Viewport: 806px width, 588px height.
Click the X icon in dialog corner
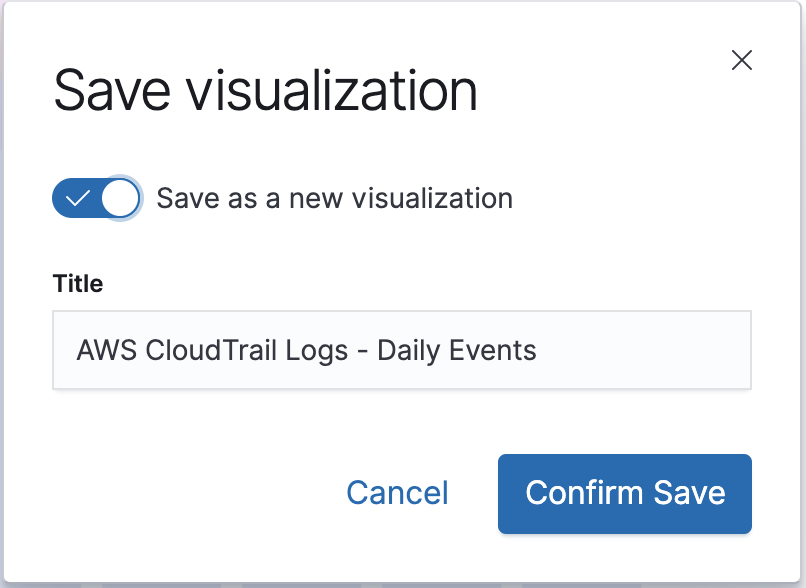tap(742, 60)
